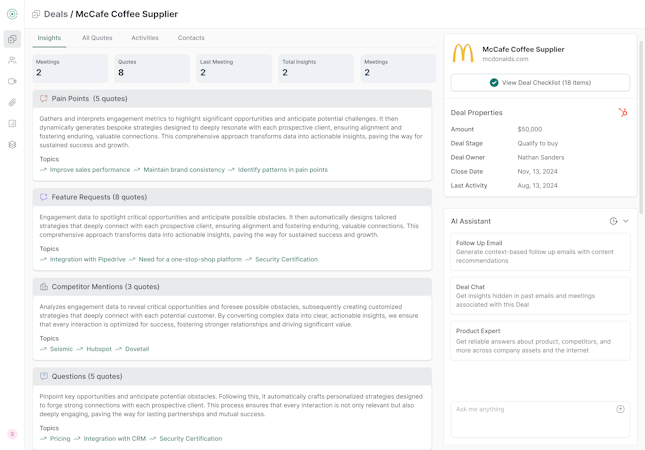Open the Integration with Pipedrive topic link
The width and height of the screenshot is (645, 450).
[x=88, y=259]
